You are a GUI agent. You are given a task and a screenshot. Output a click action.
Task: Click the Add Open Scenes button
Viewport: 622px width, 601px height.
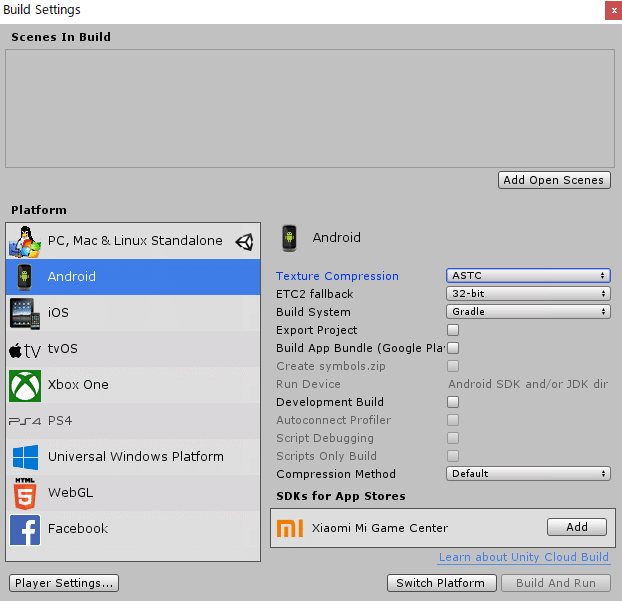[554, 180]
